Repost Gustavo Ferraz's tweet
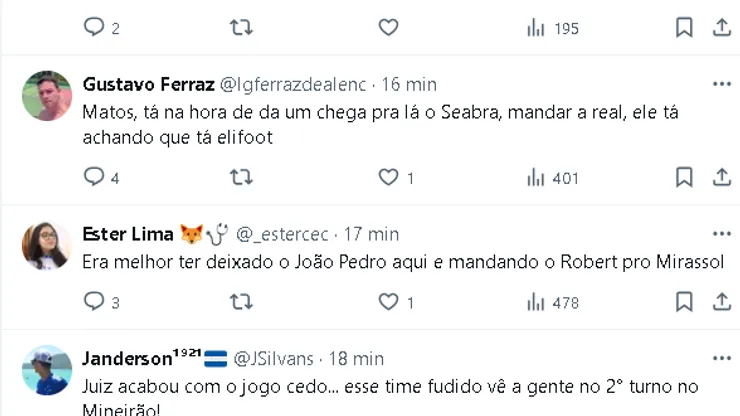 pyautogui.click(x=241, y=177)
